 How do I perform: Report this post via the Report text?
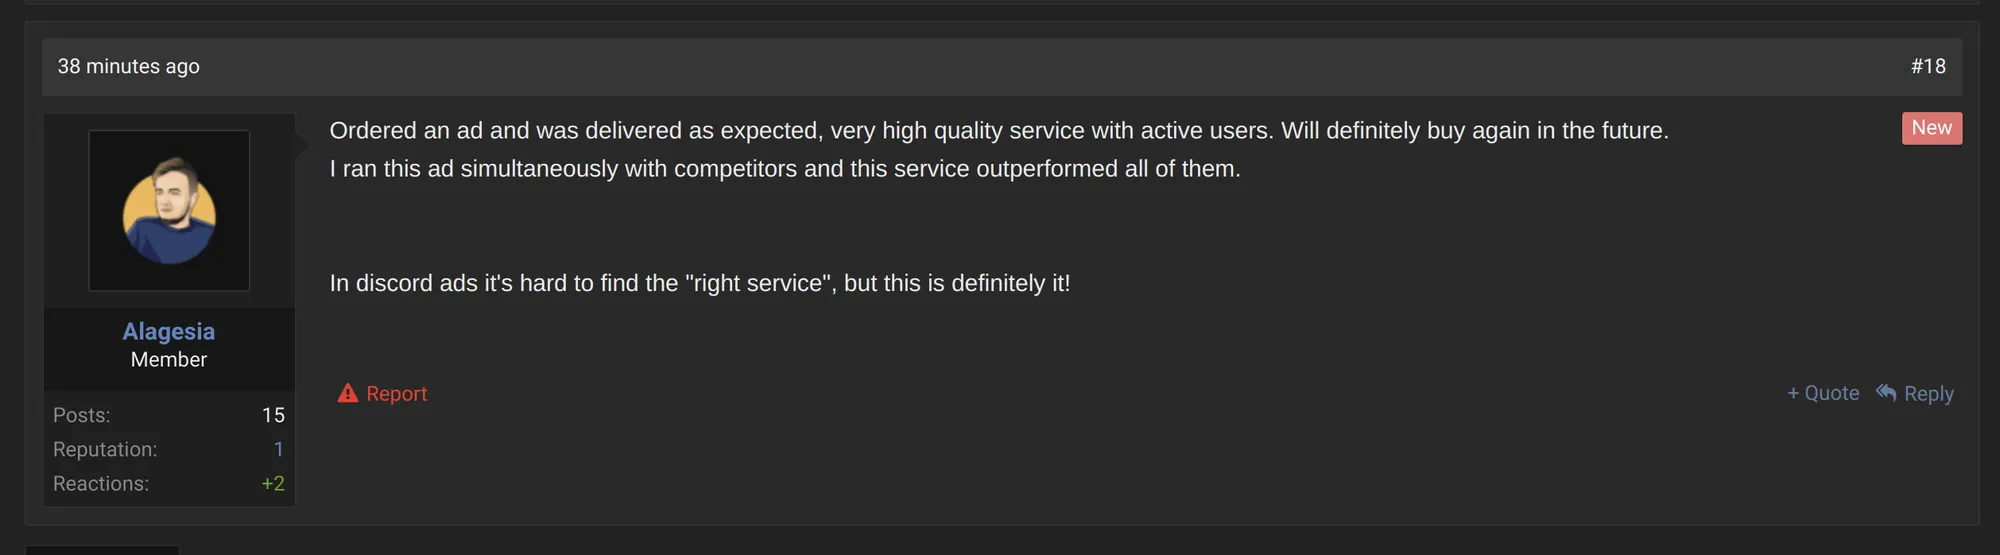[397, 394]
